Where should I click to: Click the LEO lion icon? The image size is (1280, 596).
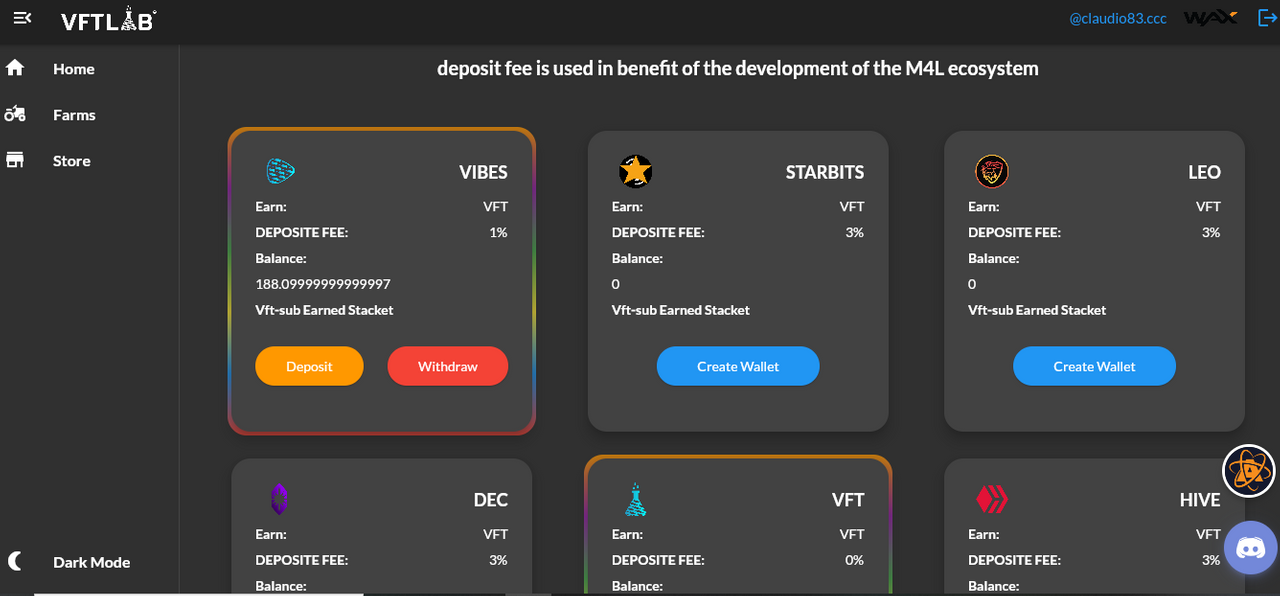[x=992, y=172]
